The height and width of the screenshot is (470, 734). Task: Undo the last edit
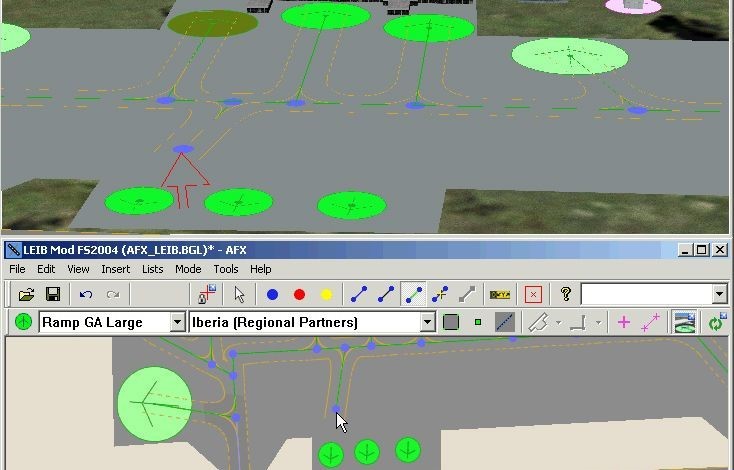86,295
